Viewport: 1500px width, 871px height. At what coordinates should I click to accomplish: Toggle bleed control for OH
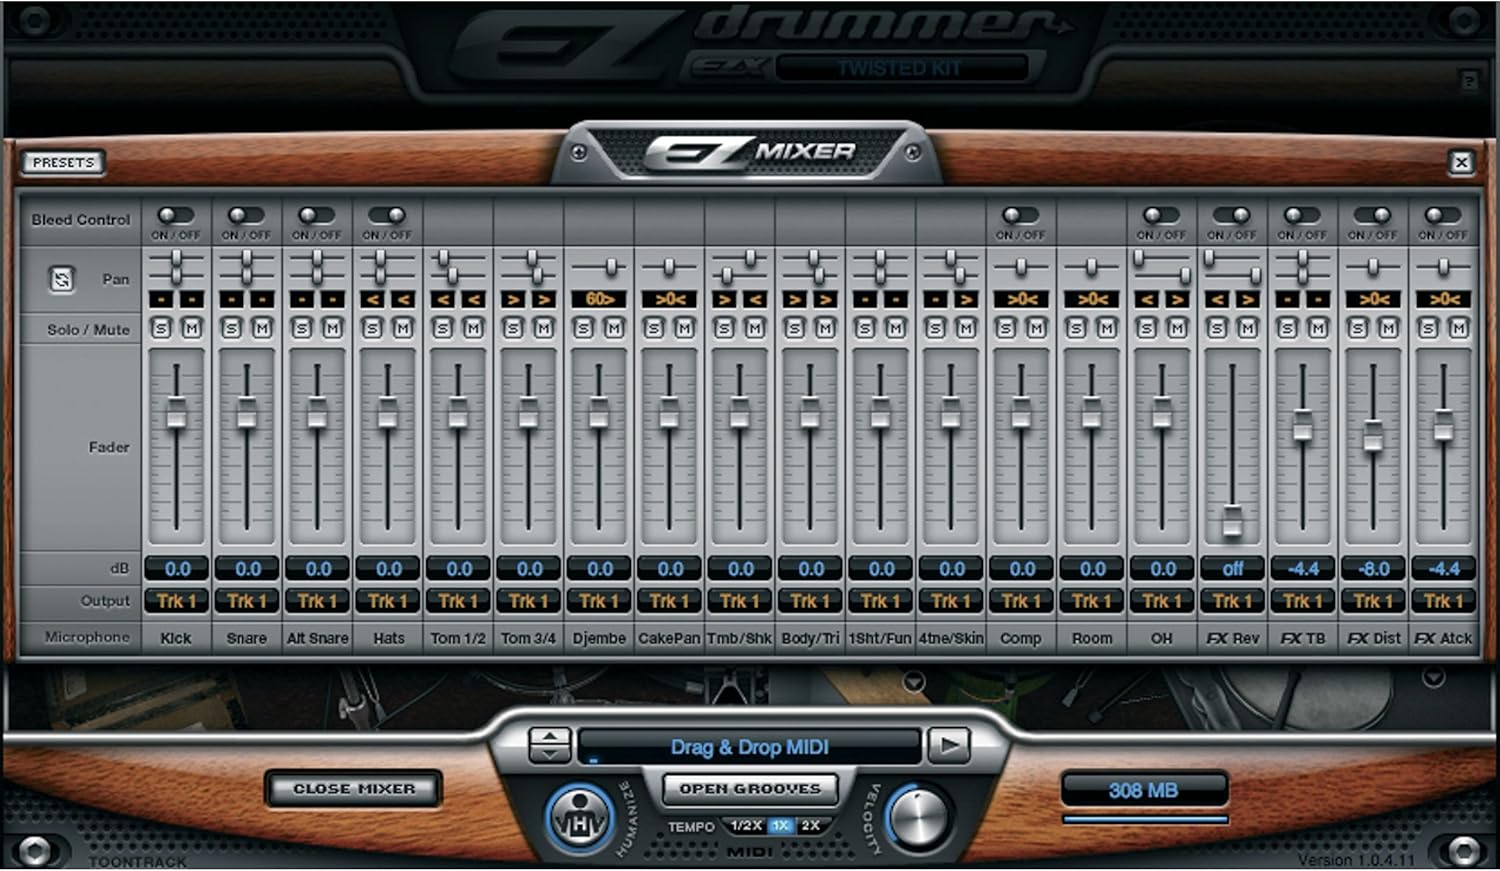coord(1161,215)
